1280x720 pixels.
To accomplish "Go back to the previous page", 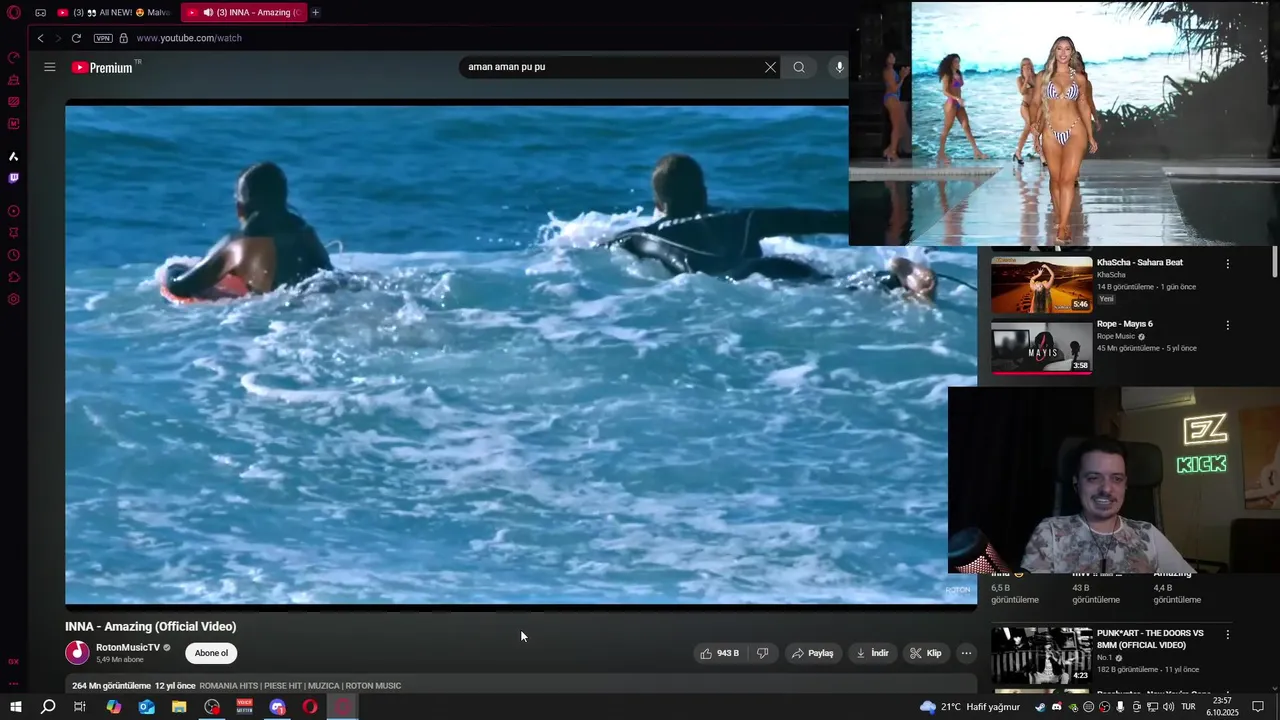I will 40,38.
